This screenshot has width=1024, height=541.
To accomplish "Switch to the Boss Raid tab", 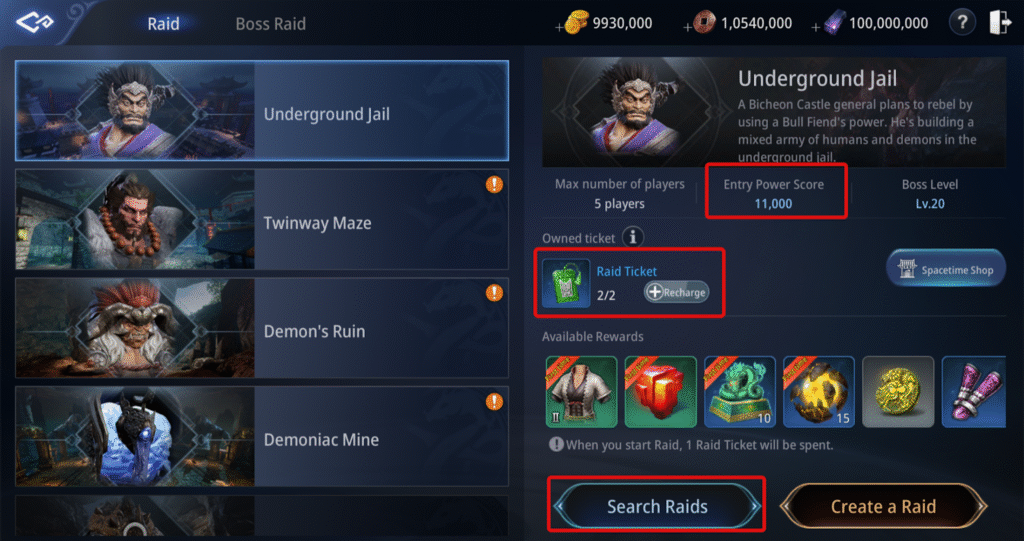I will 270,24.
